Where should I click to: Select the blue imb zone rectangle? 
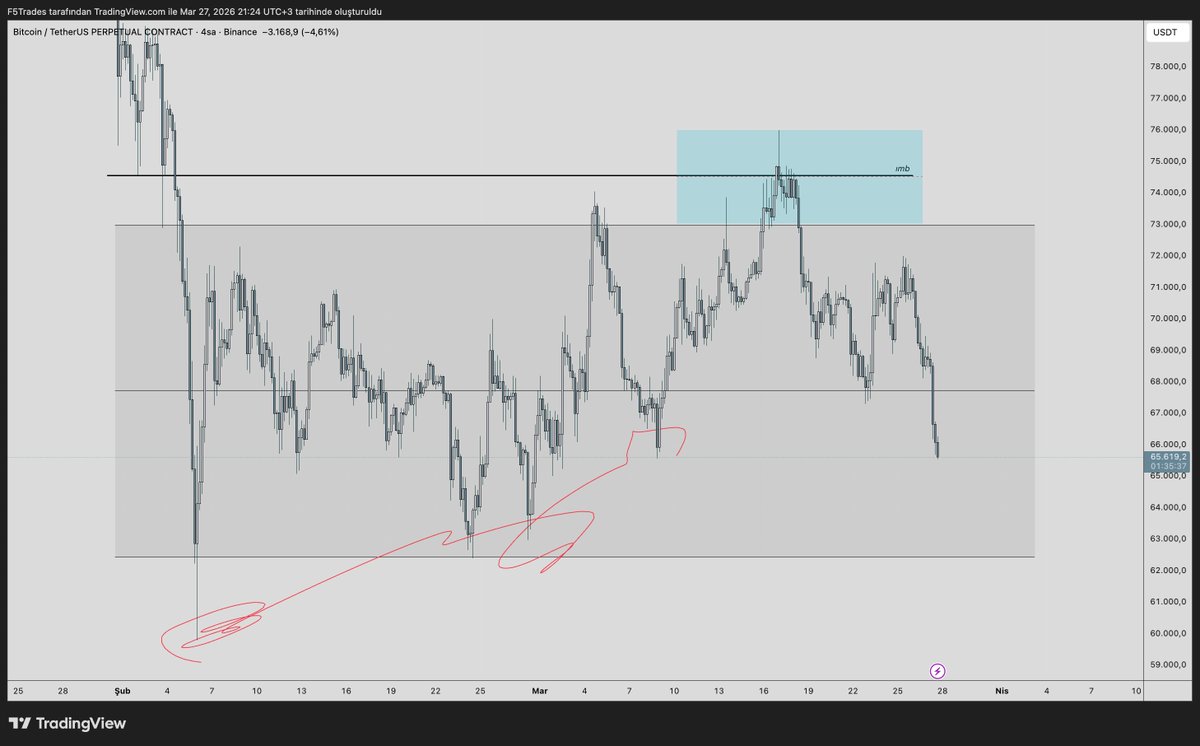coord(799,177)
